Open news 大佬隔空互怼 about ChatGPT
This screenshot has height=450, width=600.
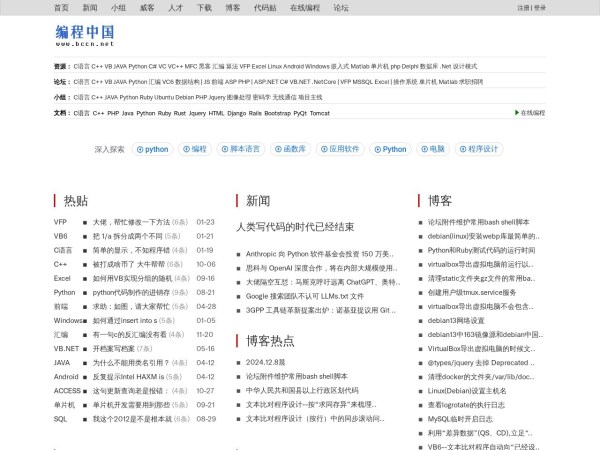tap(323, 282)
